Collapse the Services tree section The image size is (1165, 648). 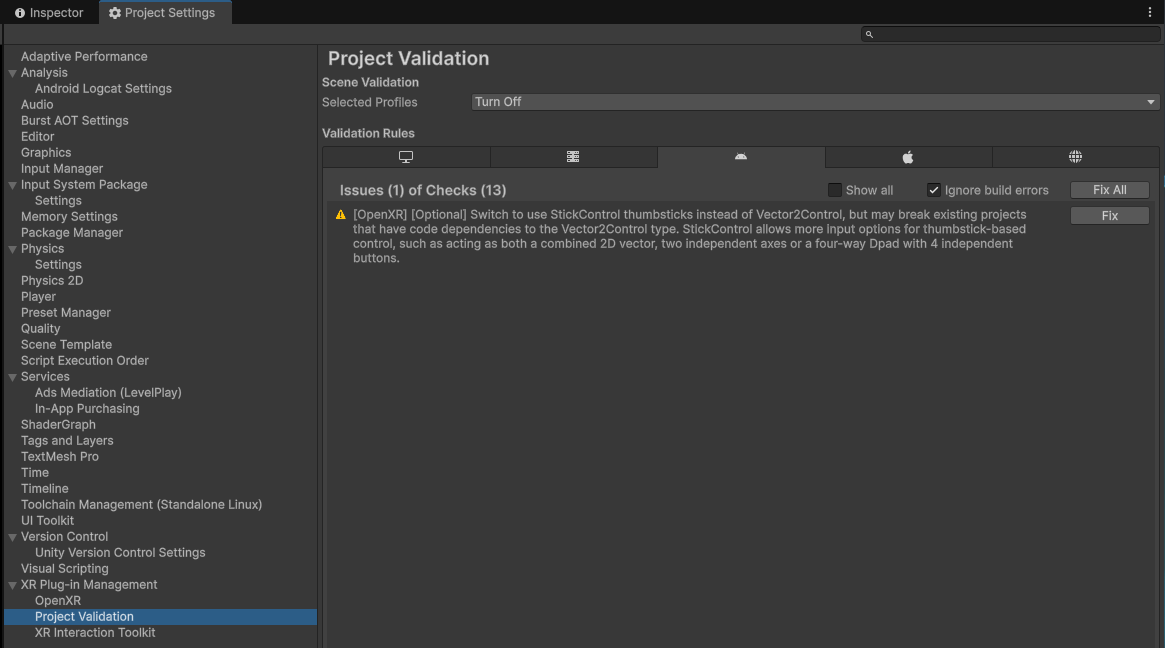[12, 377]
